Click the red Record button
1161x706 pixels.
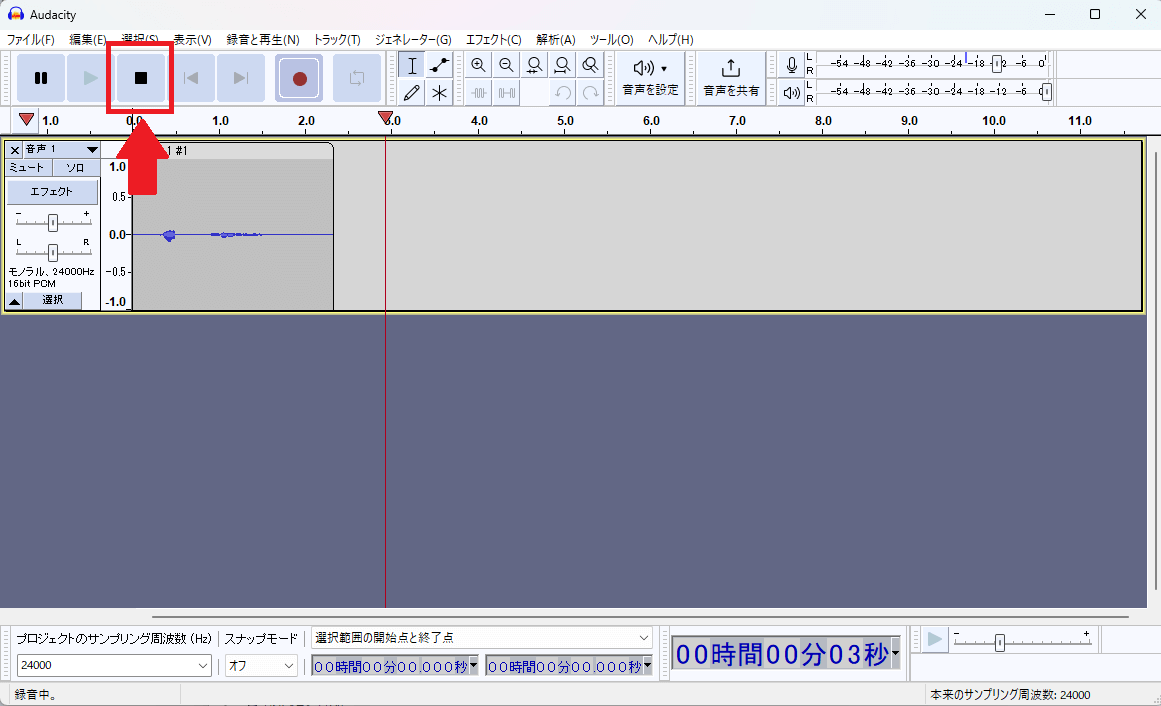tap(299, 78)
